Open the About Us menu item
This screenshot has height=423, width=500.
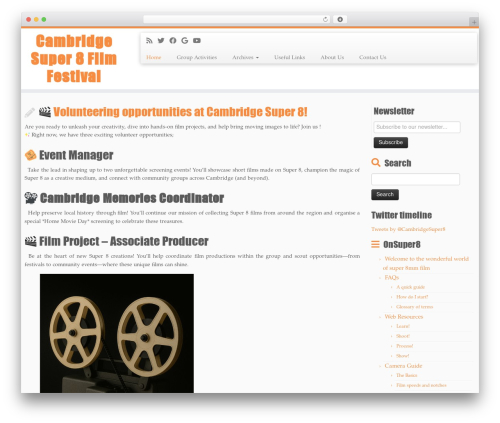click(332, 57)
